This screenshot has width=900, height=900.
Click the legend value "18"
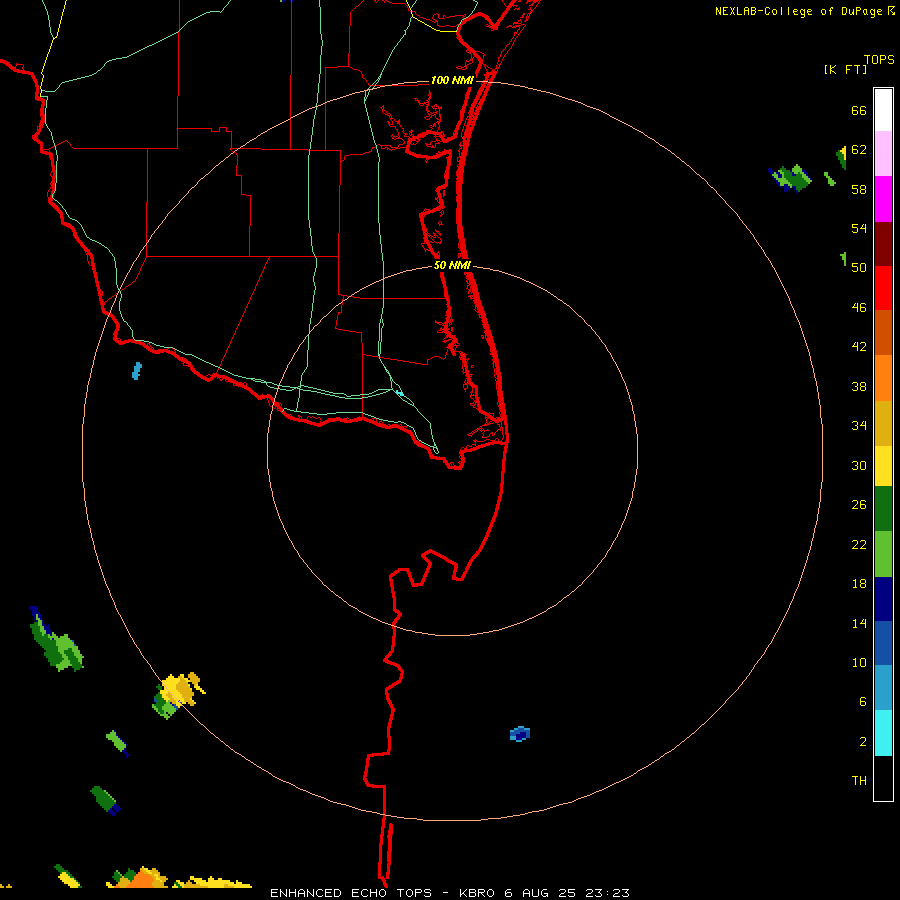[859, 583]
